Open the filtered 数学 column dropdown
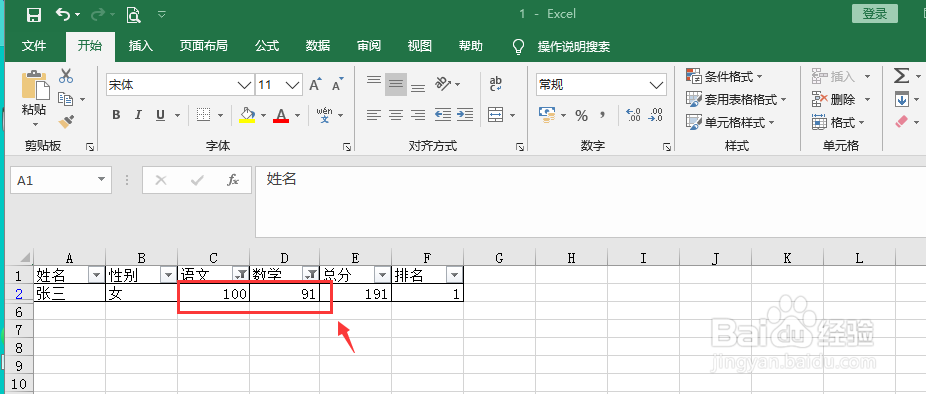 point(311,275)
